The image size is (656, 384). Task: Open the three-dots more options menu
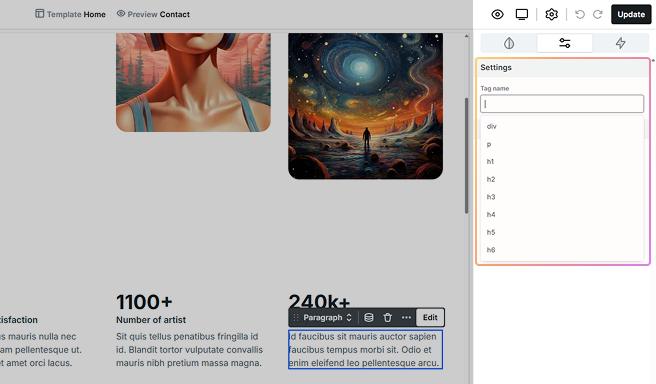406,317
